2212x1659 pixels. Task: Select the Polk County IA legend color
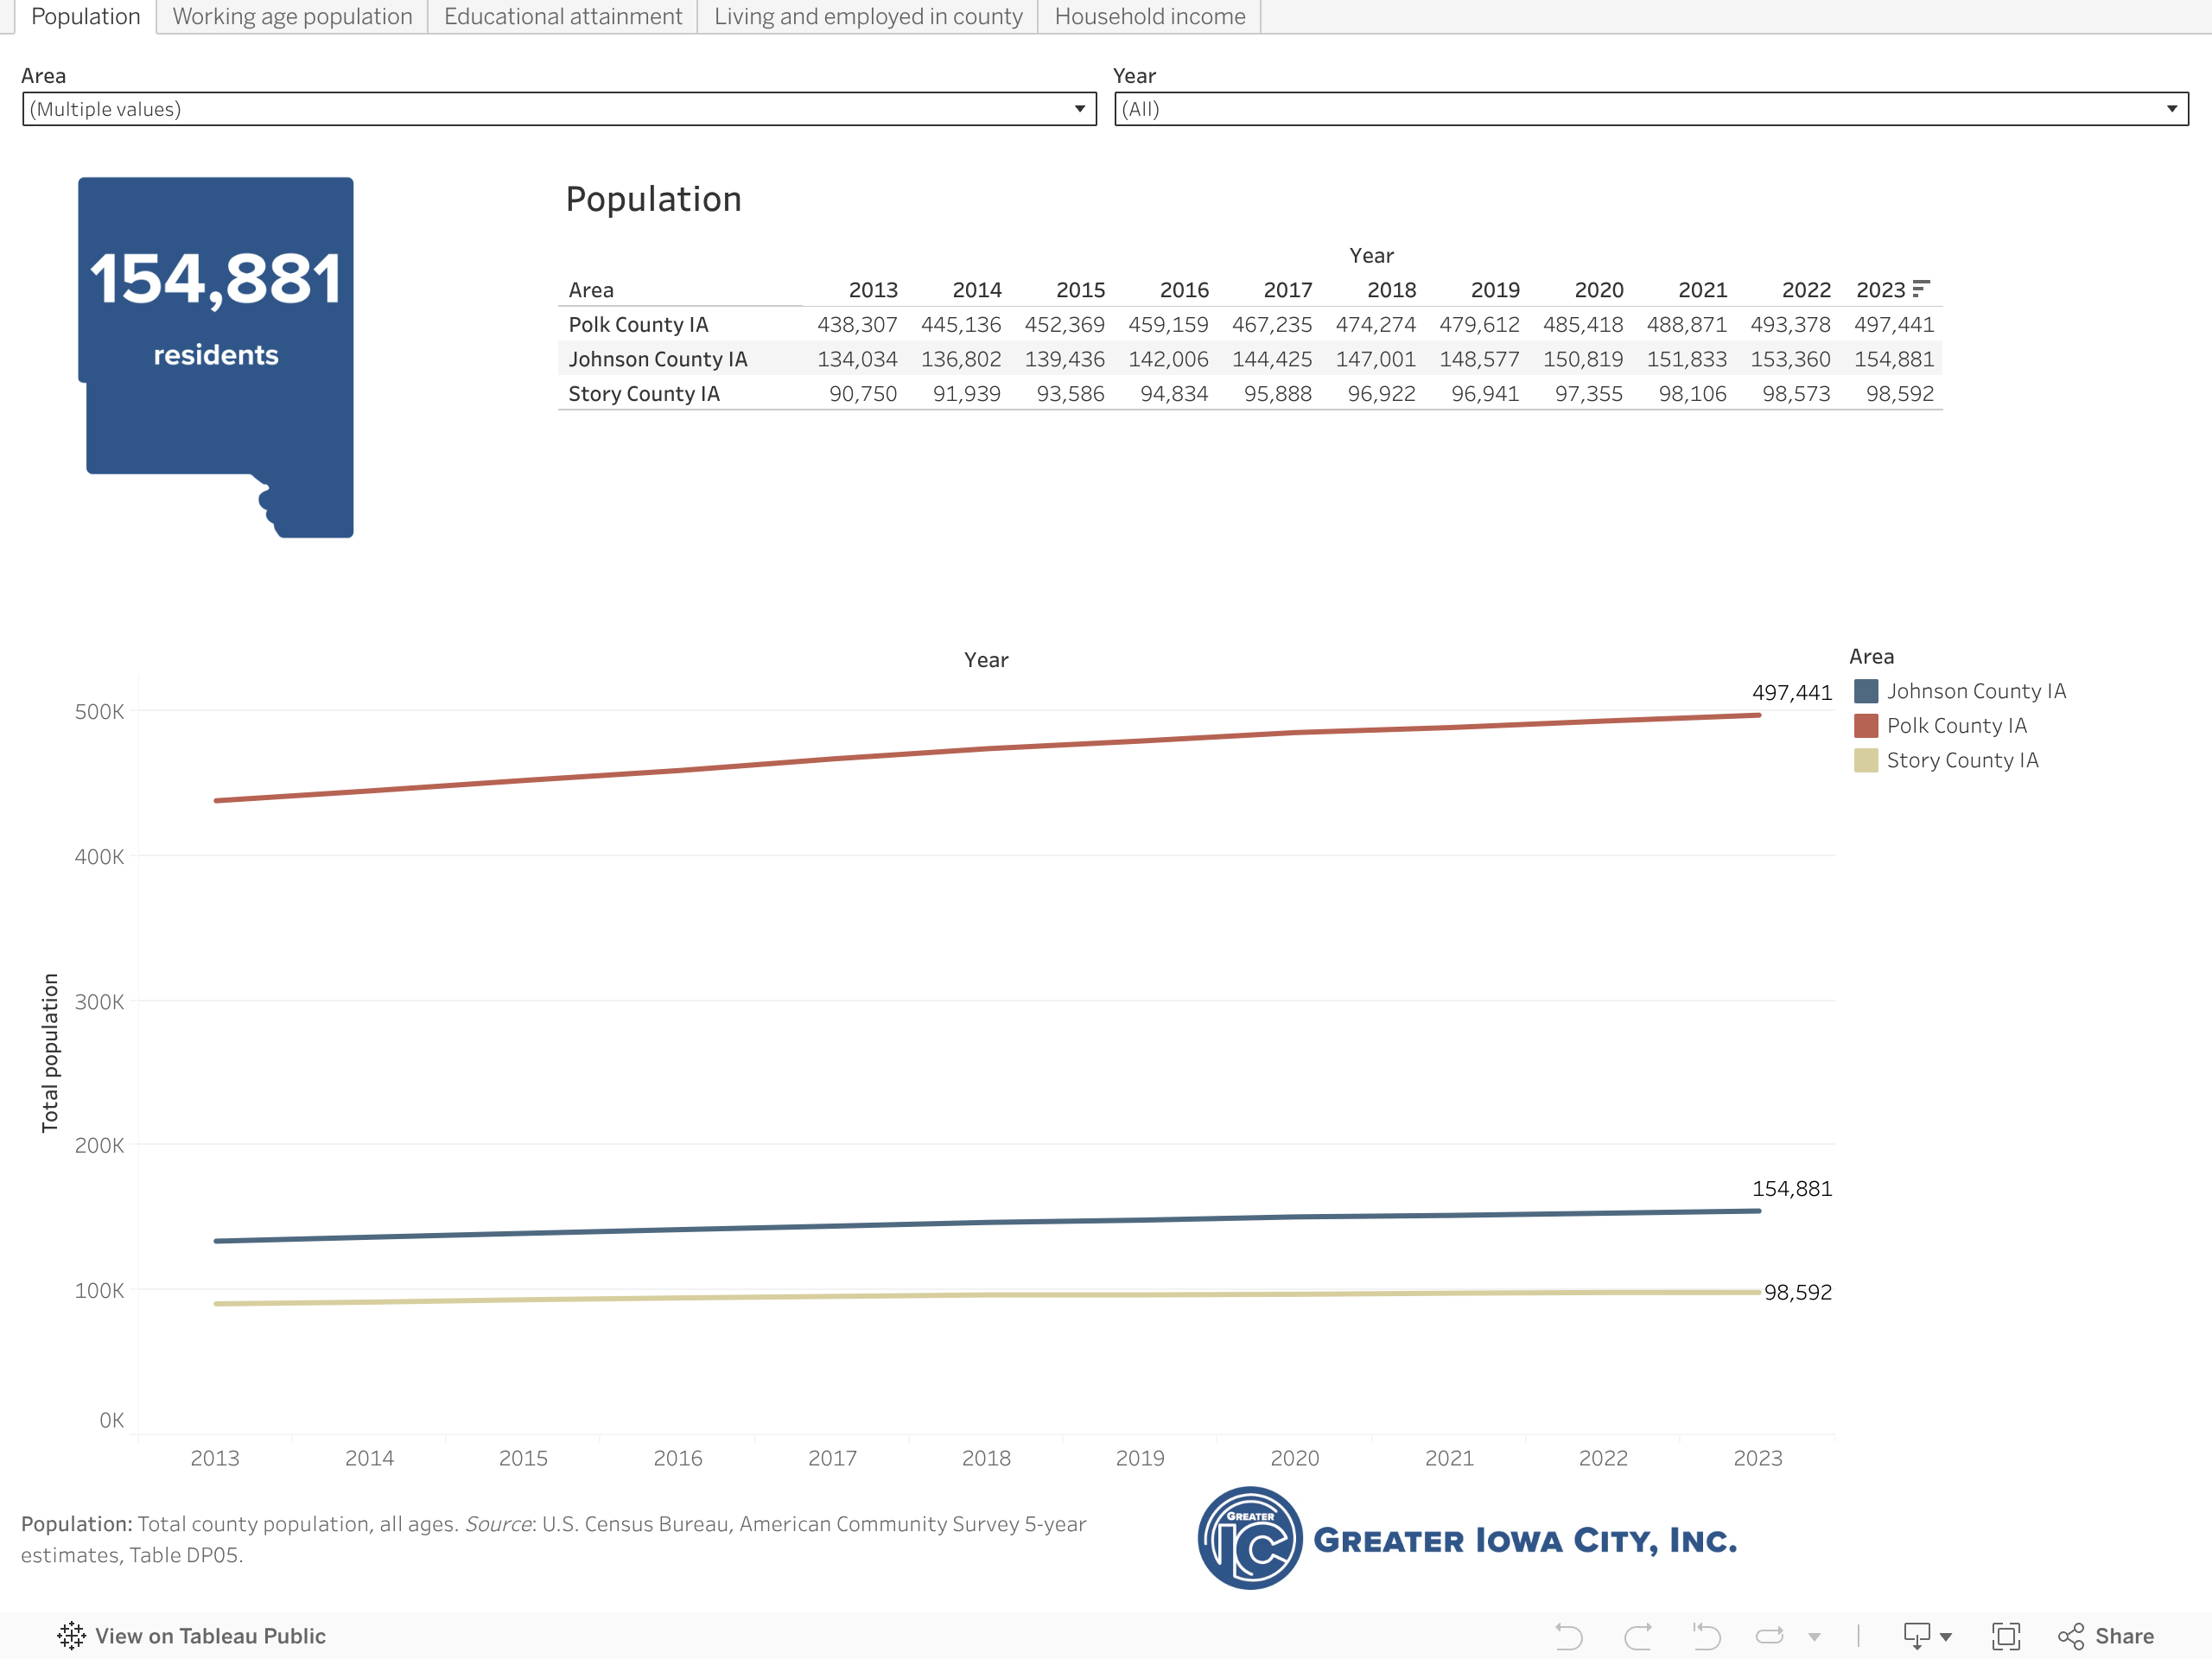click(x=1865, y=726)
